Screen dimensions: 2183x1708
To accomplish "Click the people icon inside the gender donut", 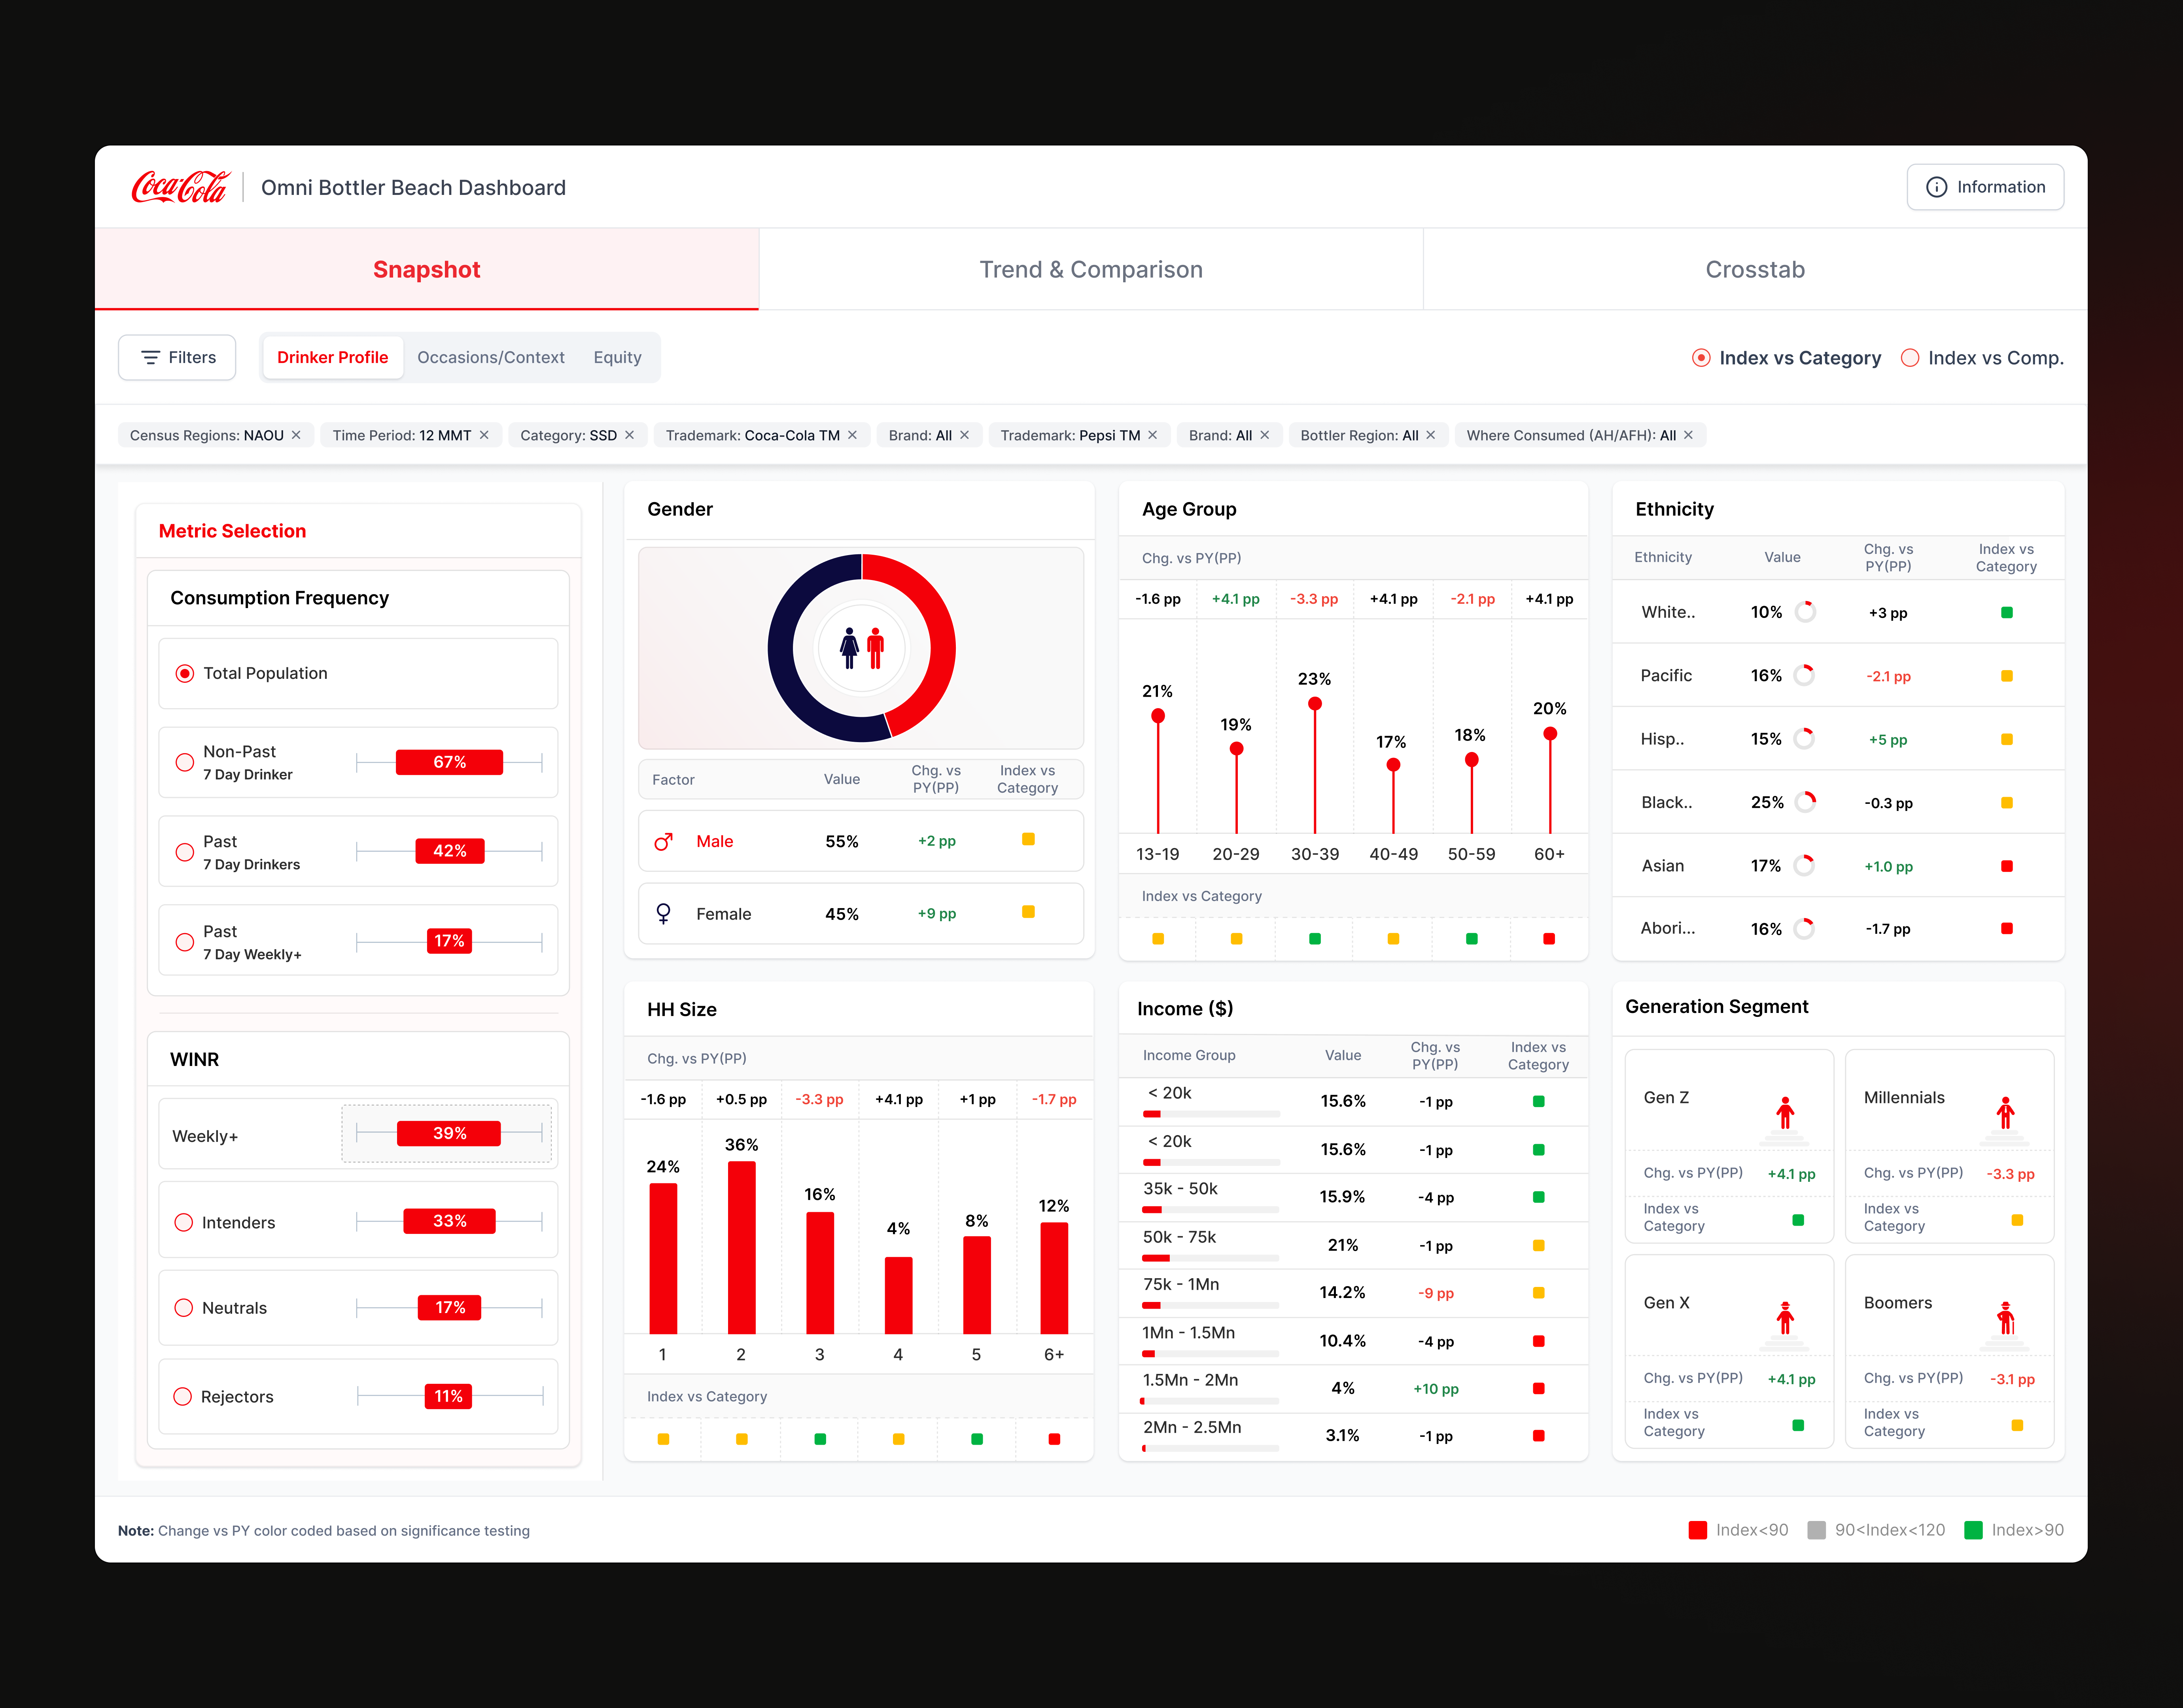I will coord(862,648).
